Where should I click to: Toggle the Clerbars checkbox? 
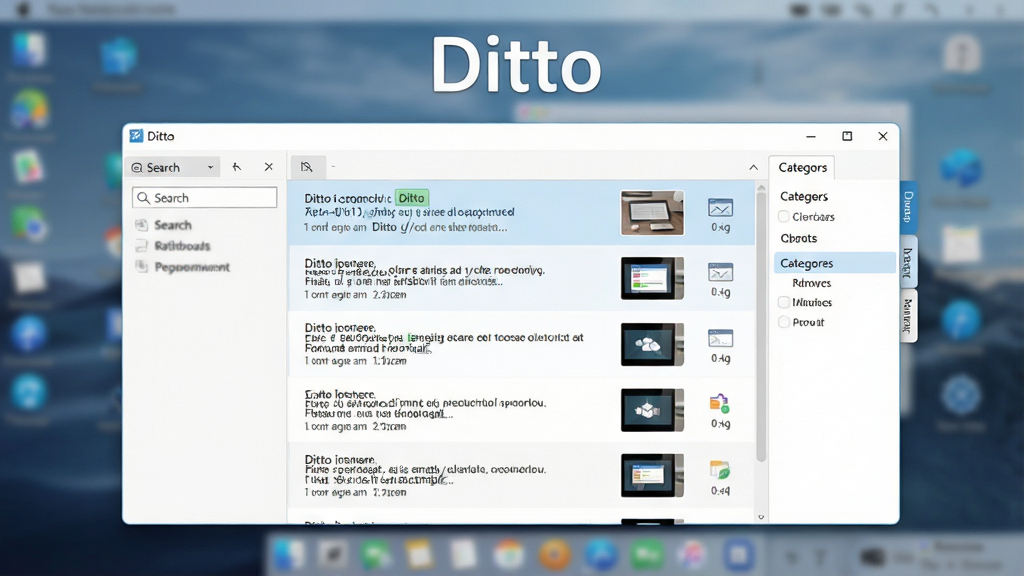point(784,217)
